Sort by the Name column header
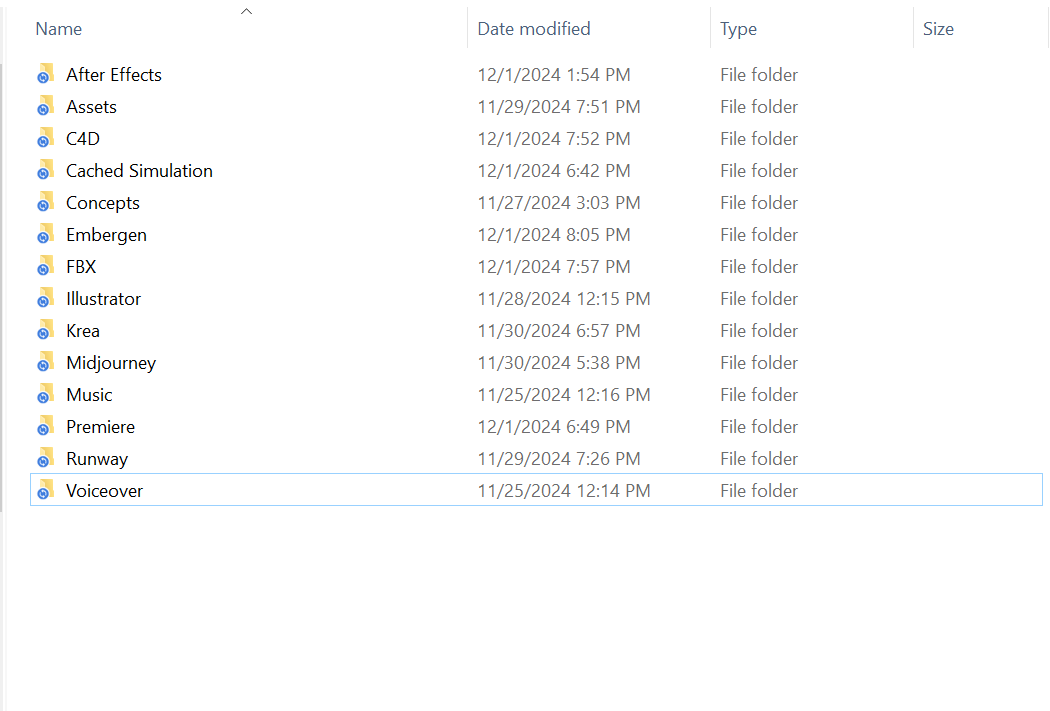Screen dimensions: 1050x711 [59, 29]
